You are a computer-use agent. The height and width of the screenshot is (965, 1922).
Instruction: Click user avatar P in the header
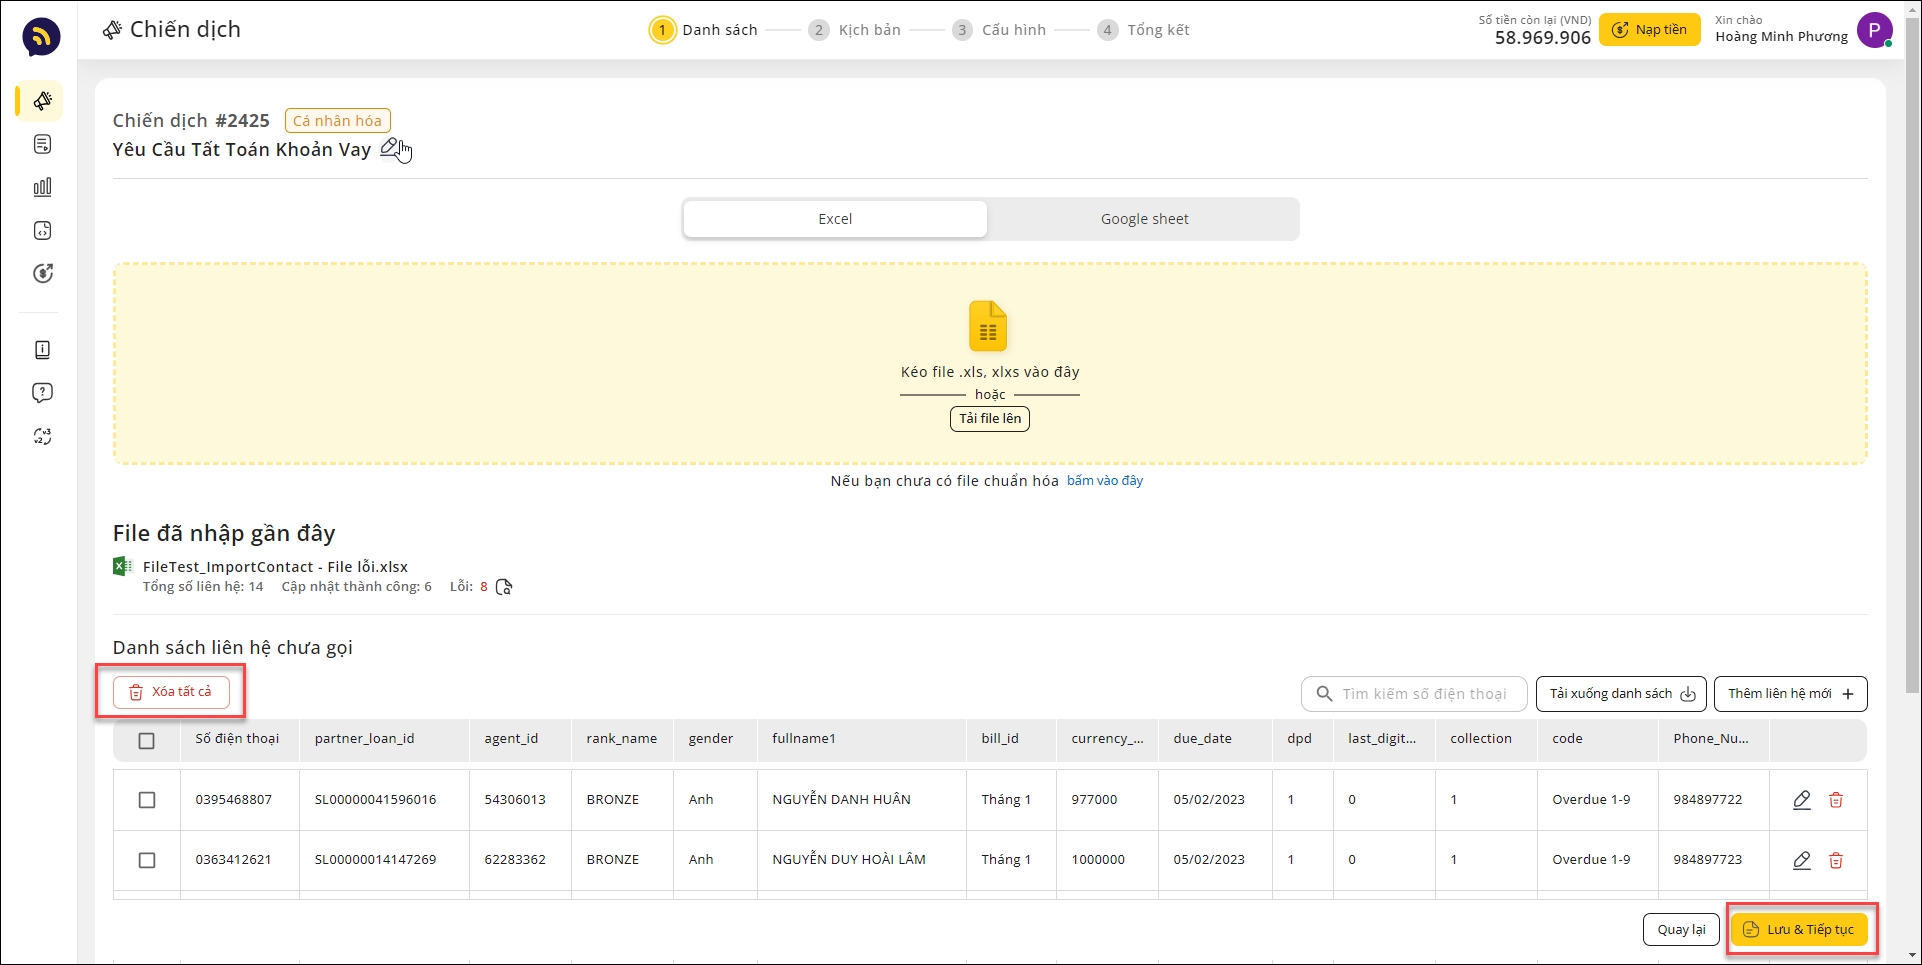(x=1873, y=30)
